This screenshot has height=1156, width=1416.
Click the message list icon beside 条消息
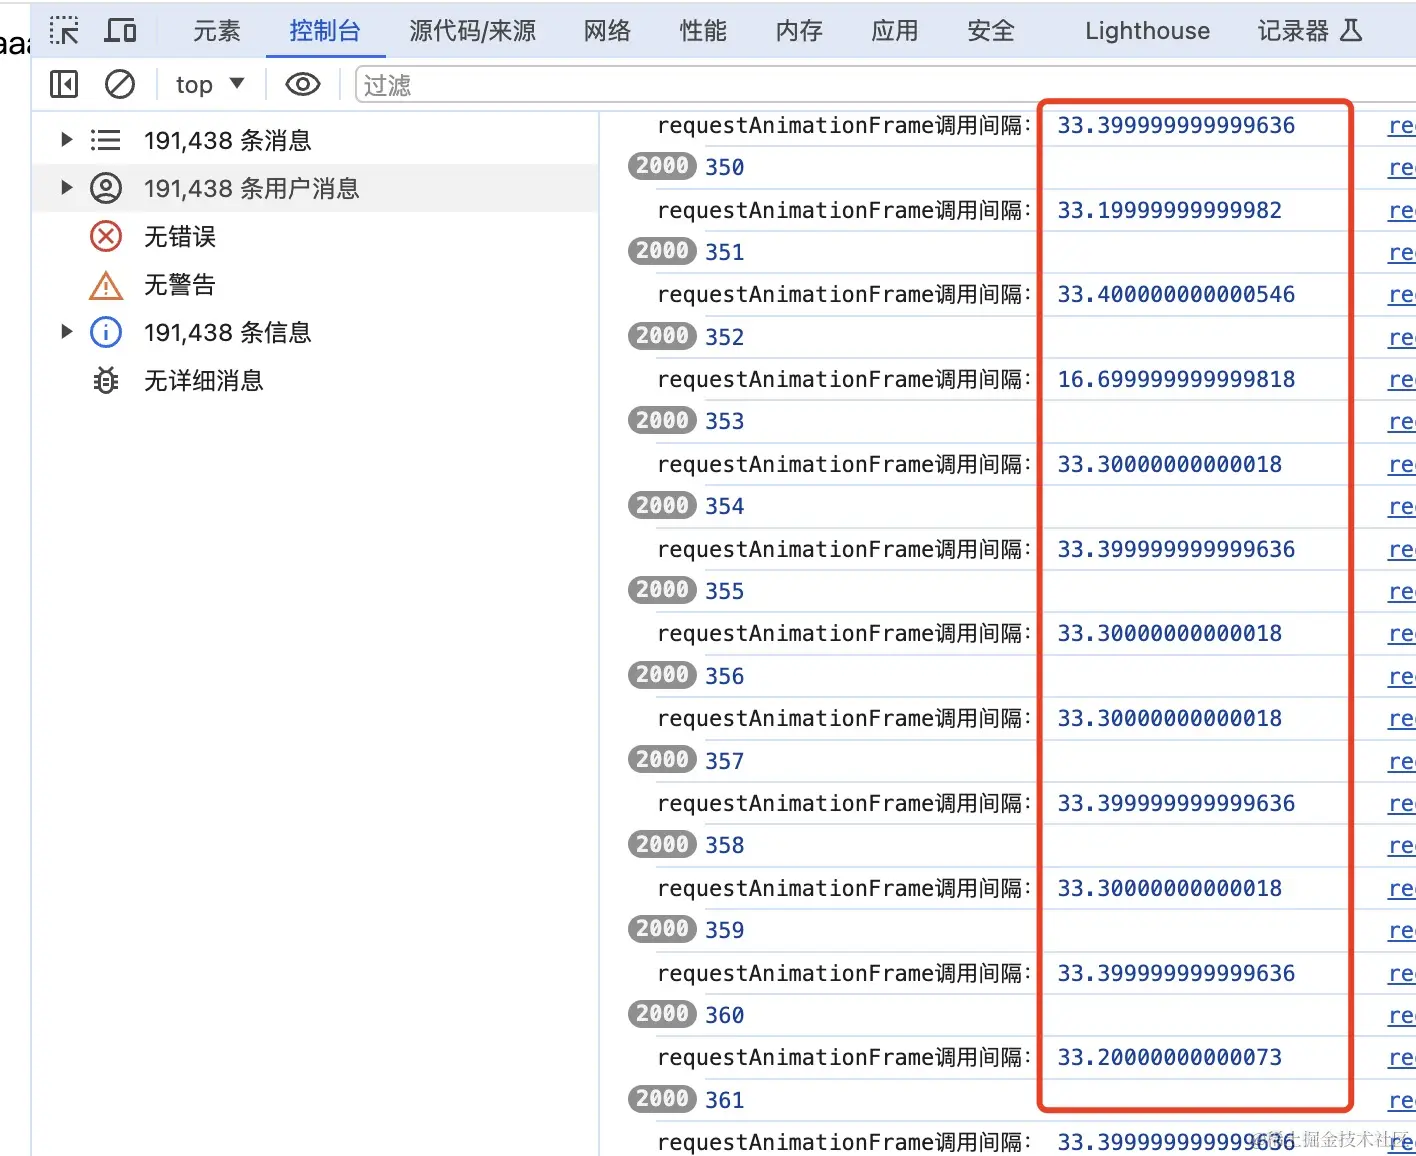click(105, 140)
